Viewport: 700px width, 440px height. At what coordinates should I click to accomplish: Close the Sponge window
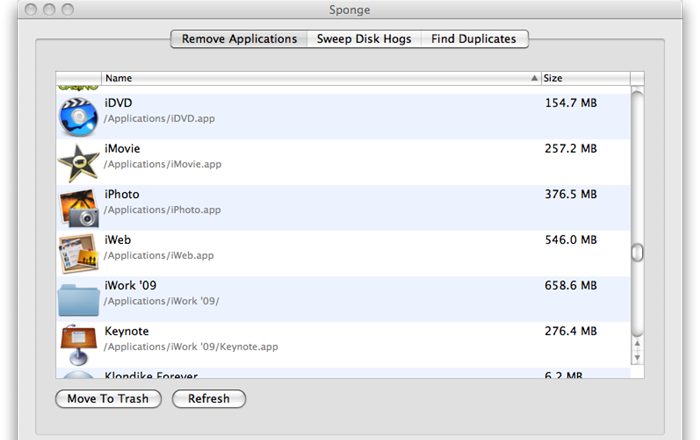pyautogui.click(x=31, y=9)
